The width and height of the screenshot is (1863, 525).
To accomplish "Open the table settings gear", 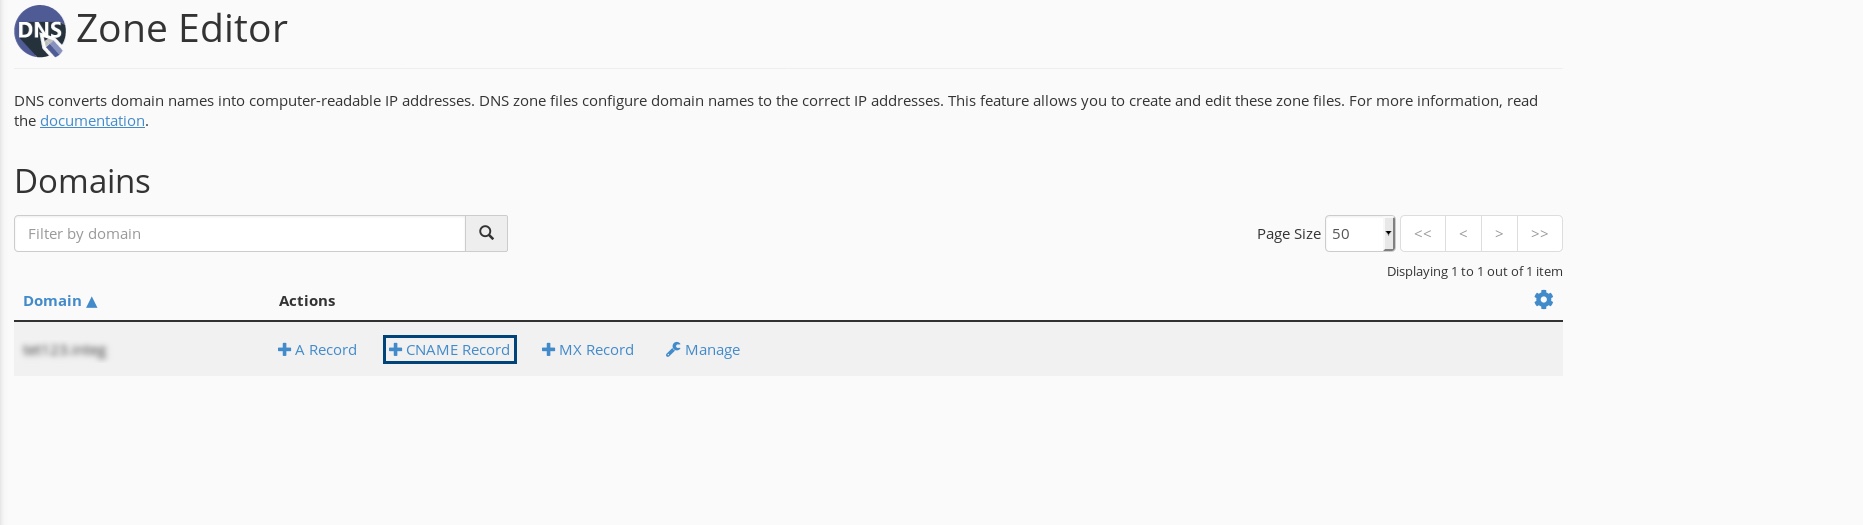I will pyautogui.click(x=1543, y=300).
